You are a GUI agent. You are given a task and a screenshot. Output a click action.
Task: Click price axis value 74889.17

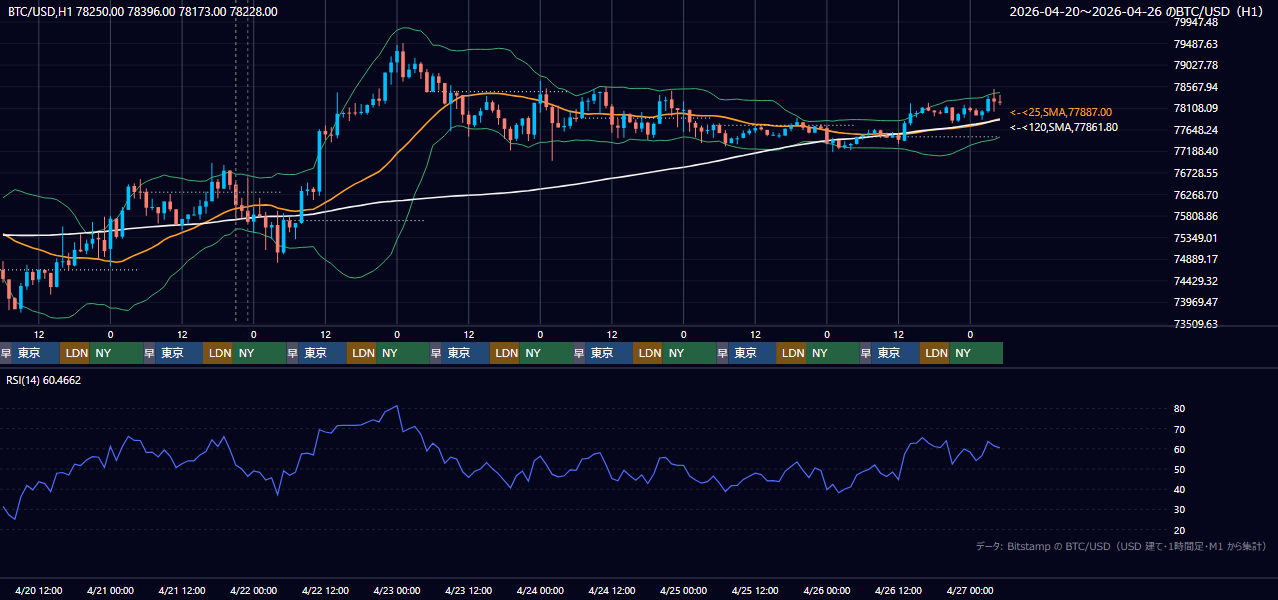1195,259
